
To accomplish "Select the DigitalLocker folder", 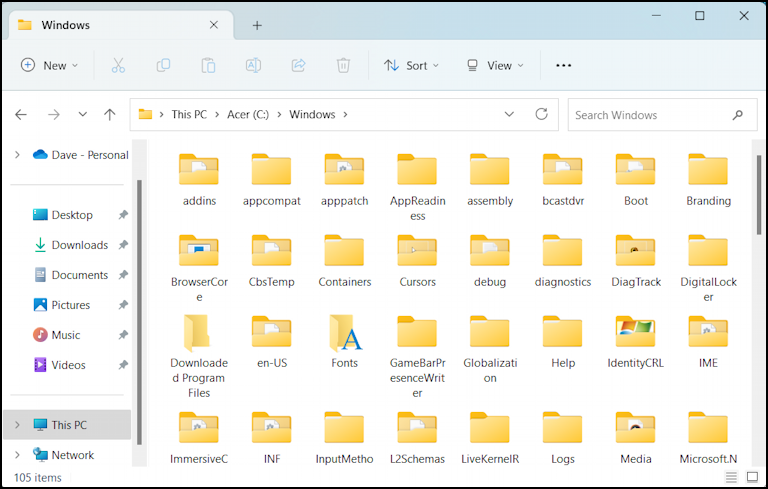I will click(708, 269).
